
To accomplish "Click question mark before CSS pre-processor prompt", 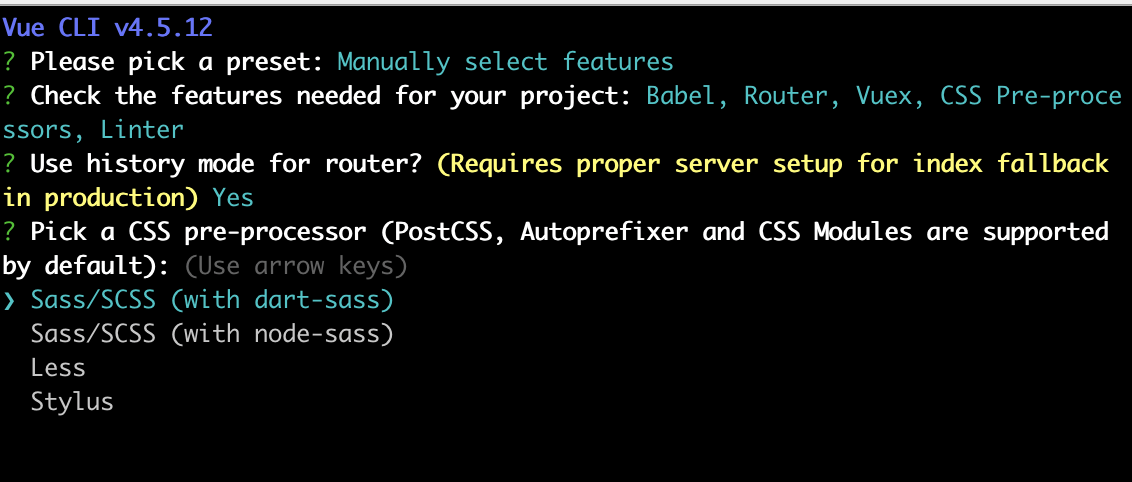I will (9, 232).
